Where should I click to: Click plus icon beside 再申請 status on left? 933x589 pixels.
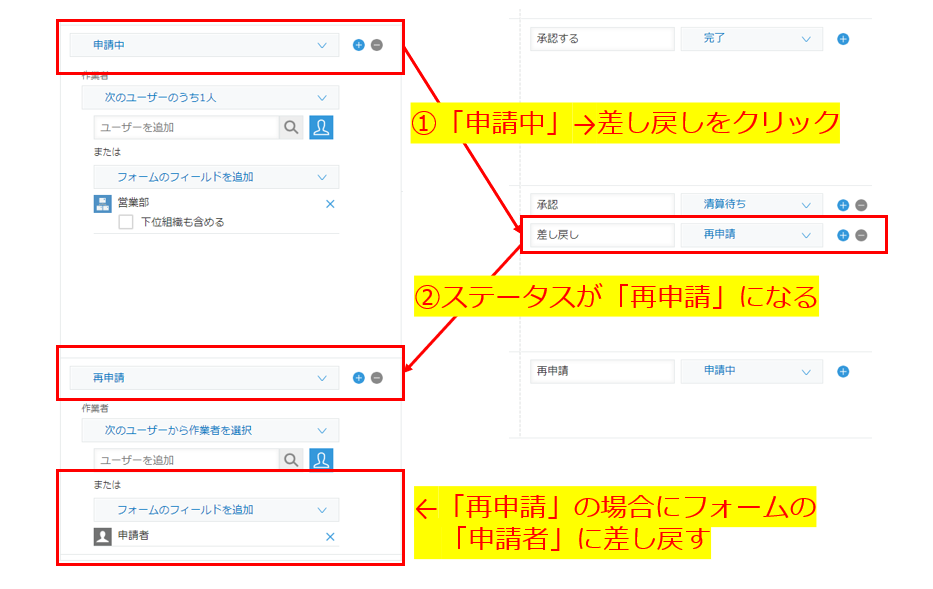[359, 378]
